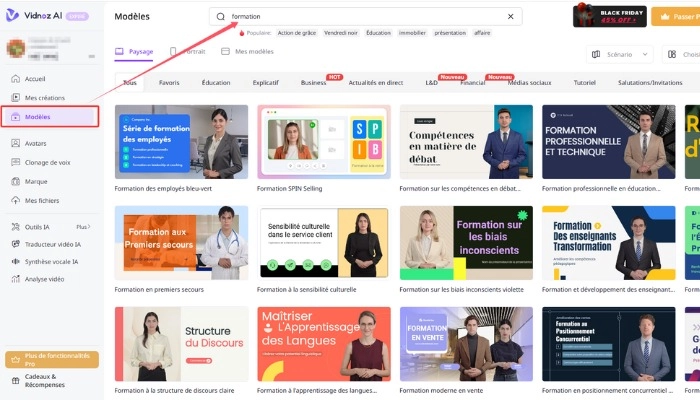Open Formation professionnelle et technique template
The image size is (700, 400).
tap(608, 142)
